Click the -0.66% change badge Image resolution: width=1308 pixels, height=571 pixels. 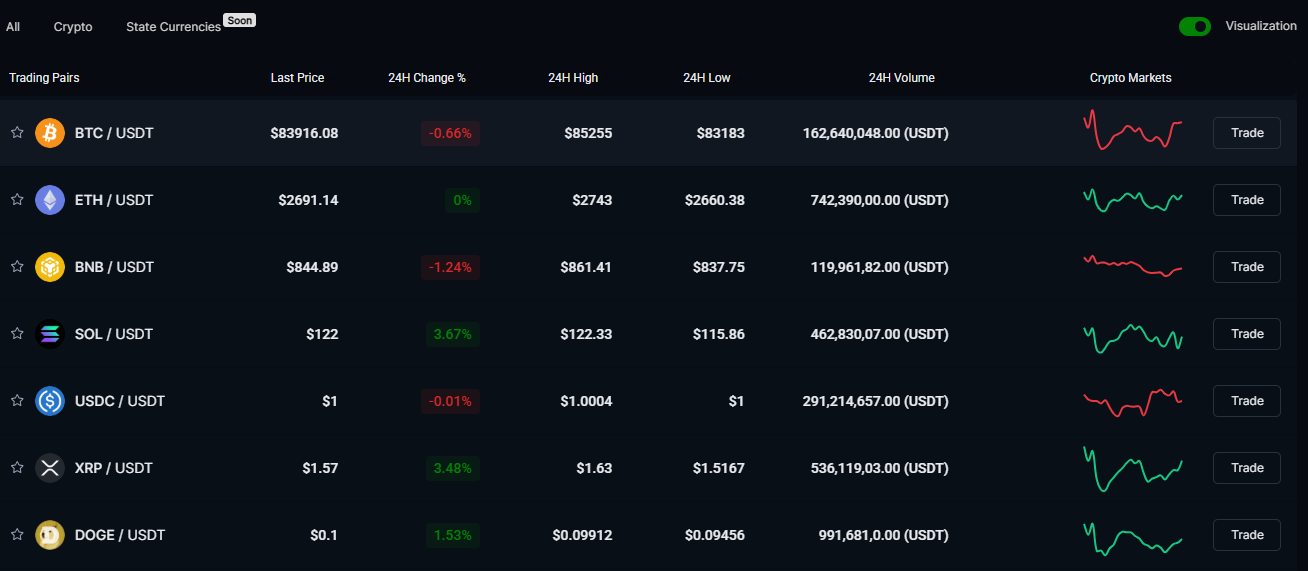tap(450, 133)
